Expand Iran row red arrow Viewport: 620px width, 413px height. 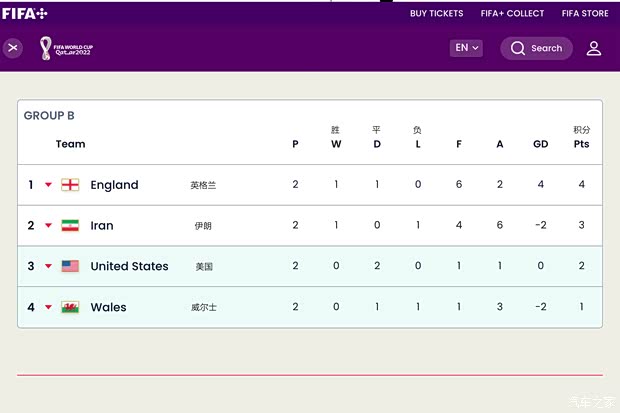[x=48, y=226]
